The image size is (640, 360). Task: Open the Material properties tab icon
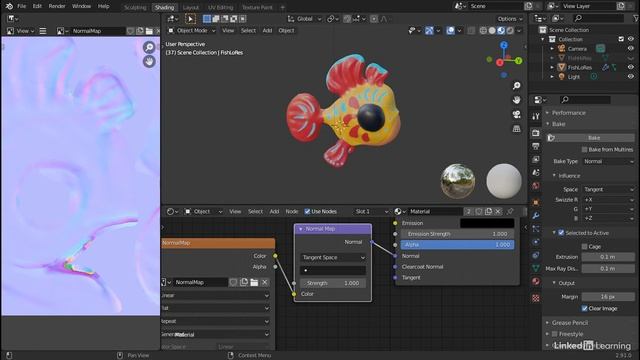(536, 282)
